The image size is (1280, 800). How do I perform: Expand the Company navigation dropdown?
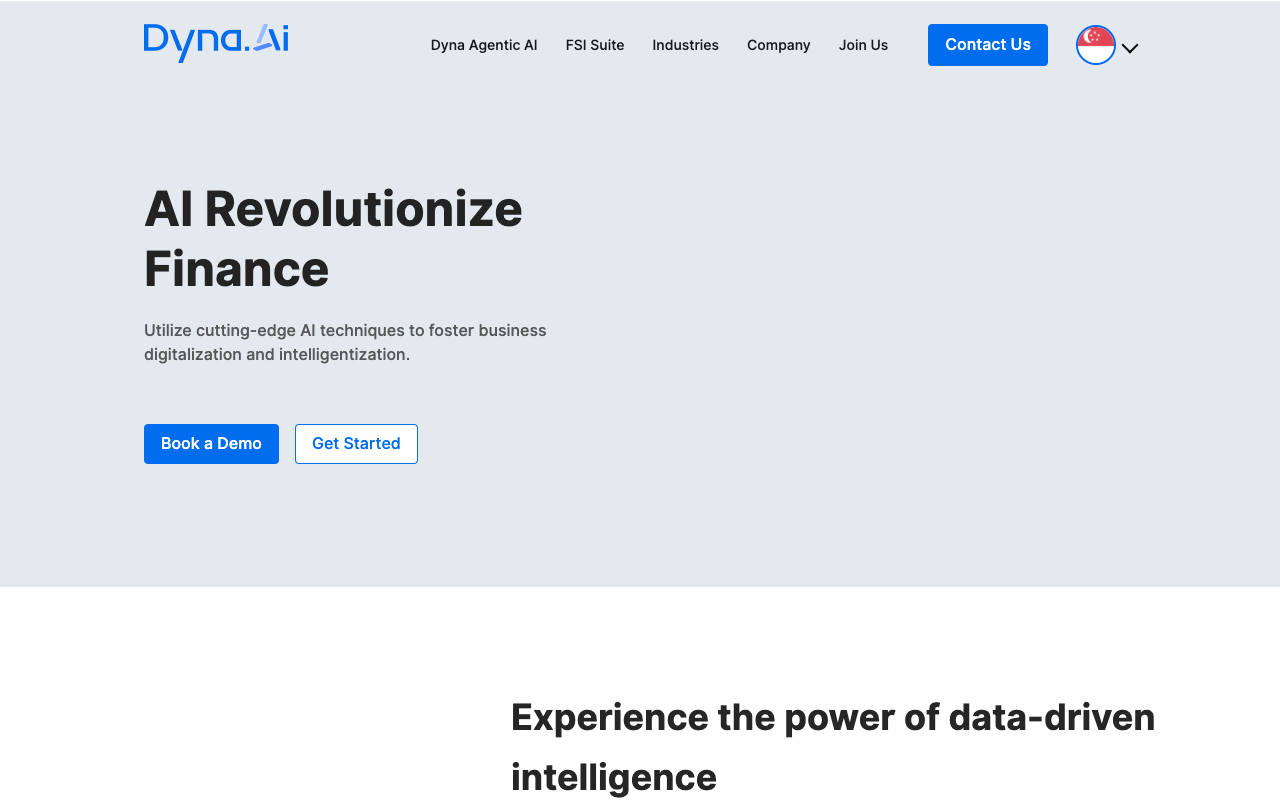pos(778,45)
